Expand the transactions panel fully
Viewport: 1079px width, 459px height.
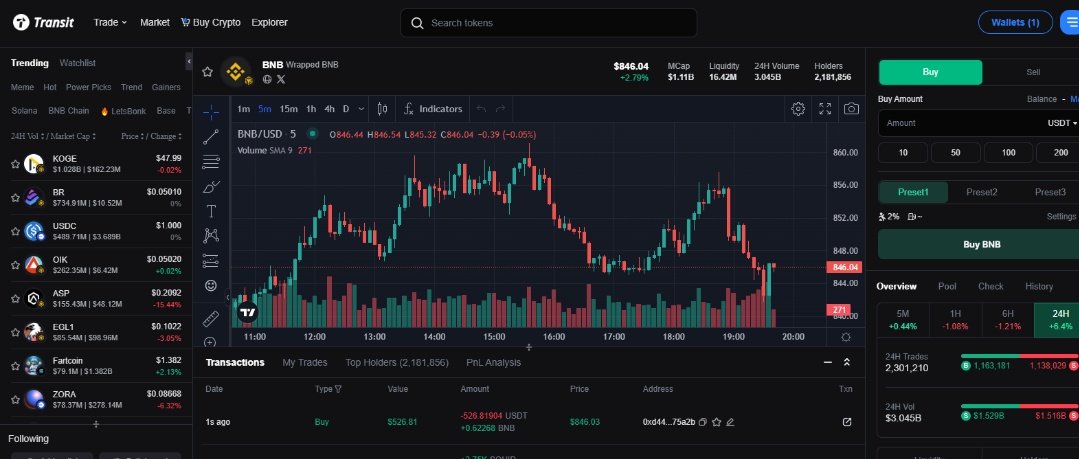[x=847, y=363]
